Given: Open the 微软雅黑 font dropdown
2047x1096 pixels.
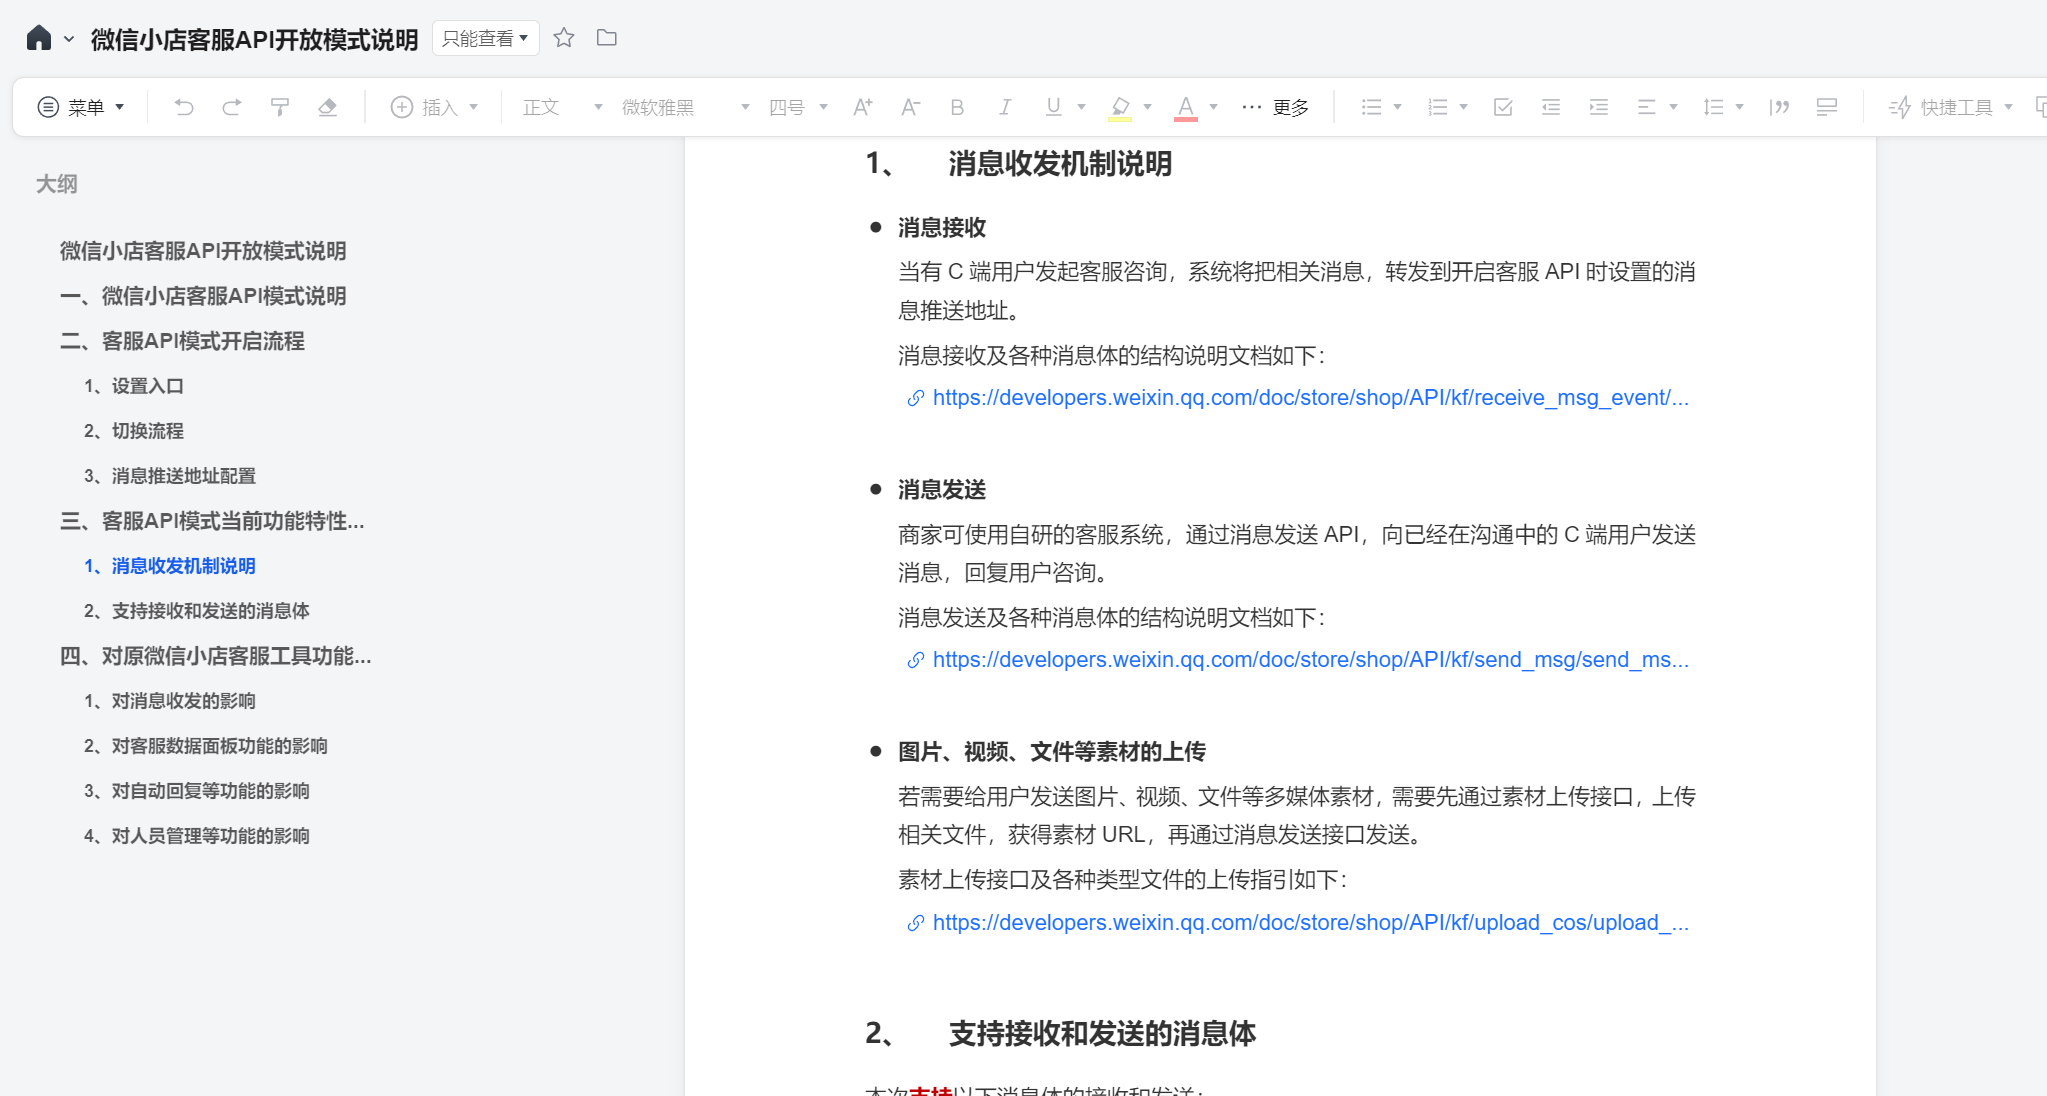Looking at the screenshot, I should coord(685,107).
